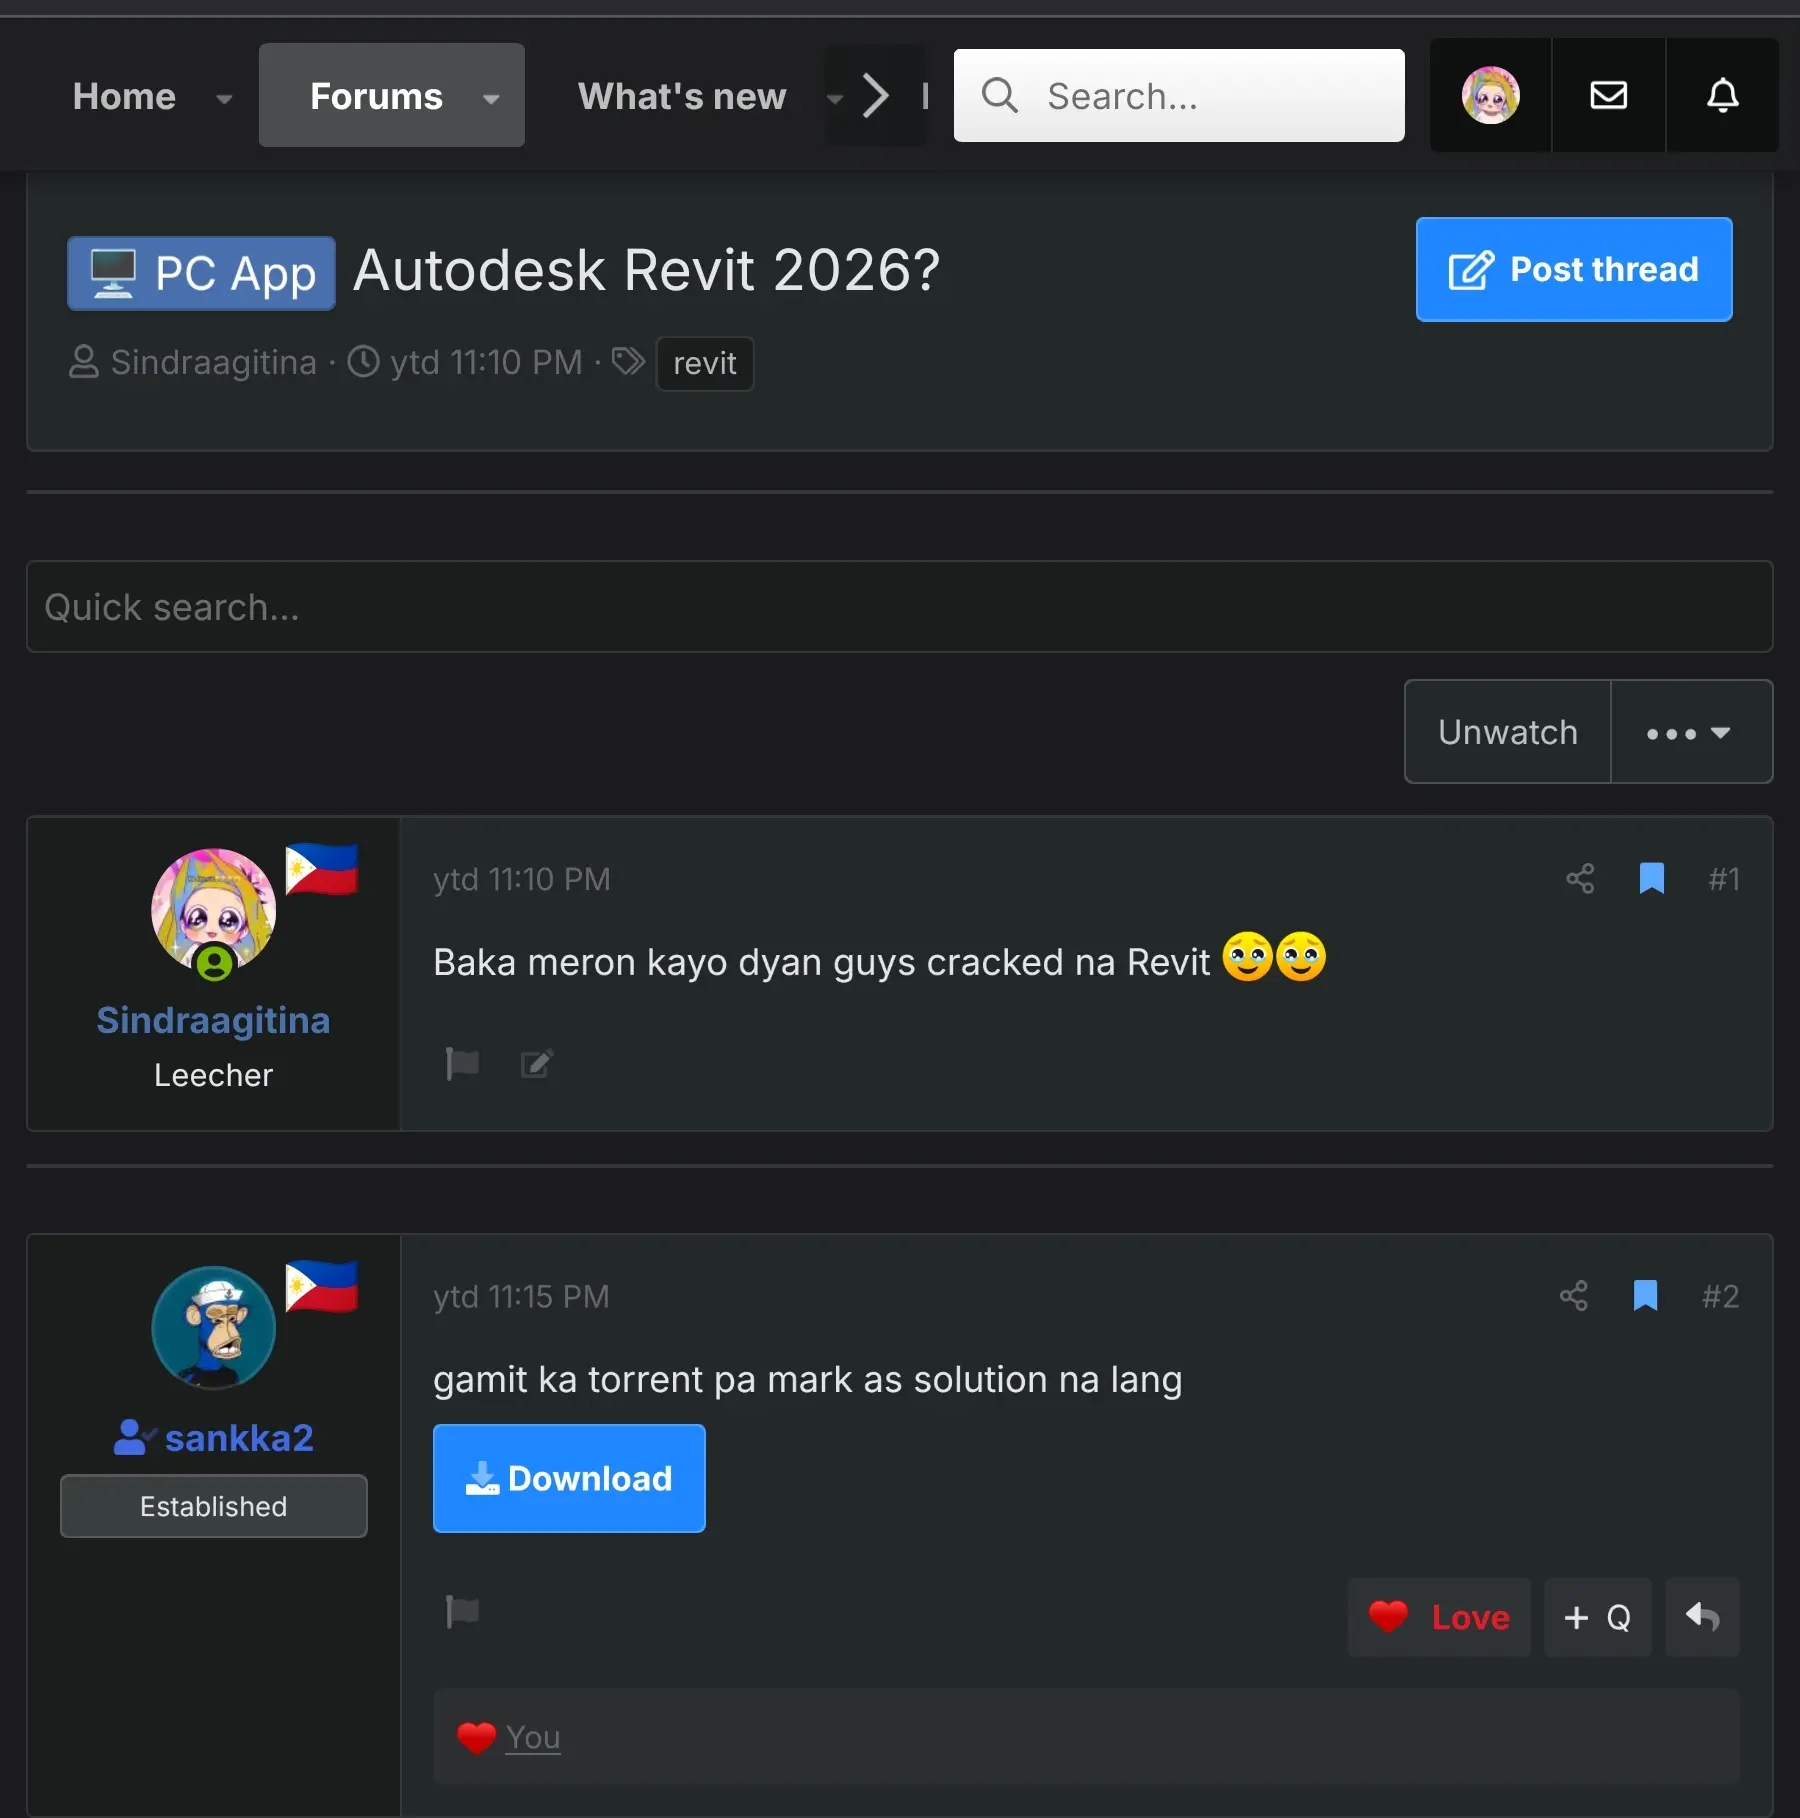View the 'You' reaction list link
The width and height of the screenshot is (1800, 1818).
pyautogui.click(x=533, y=1737)
